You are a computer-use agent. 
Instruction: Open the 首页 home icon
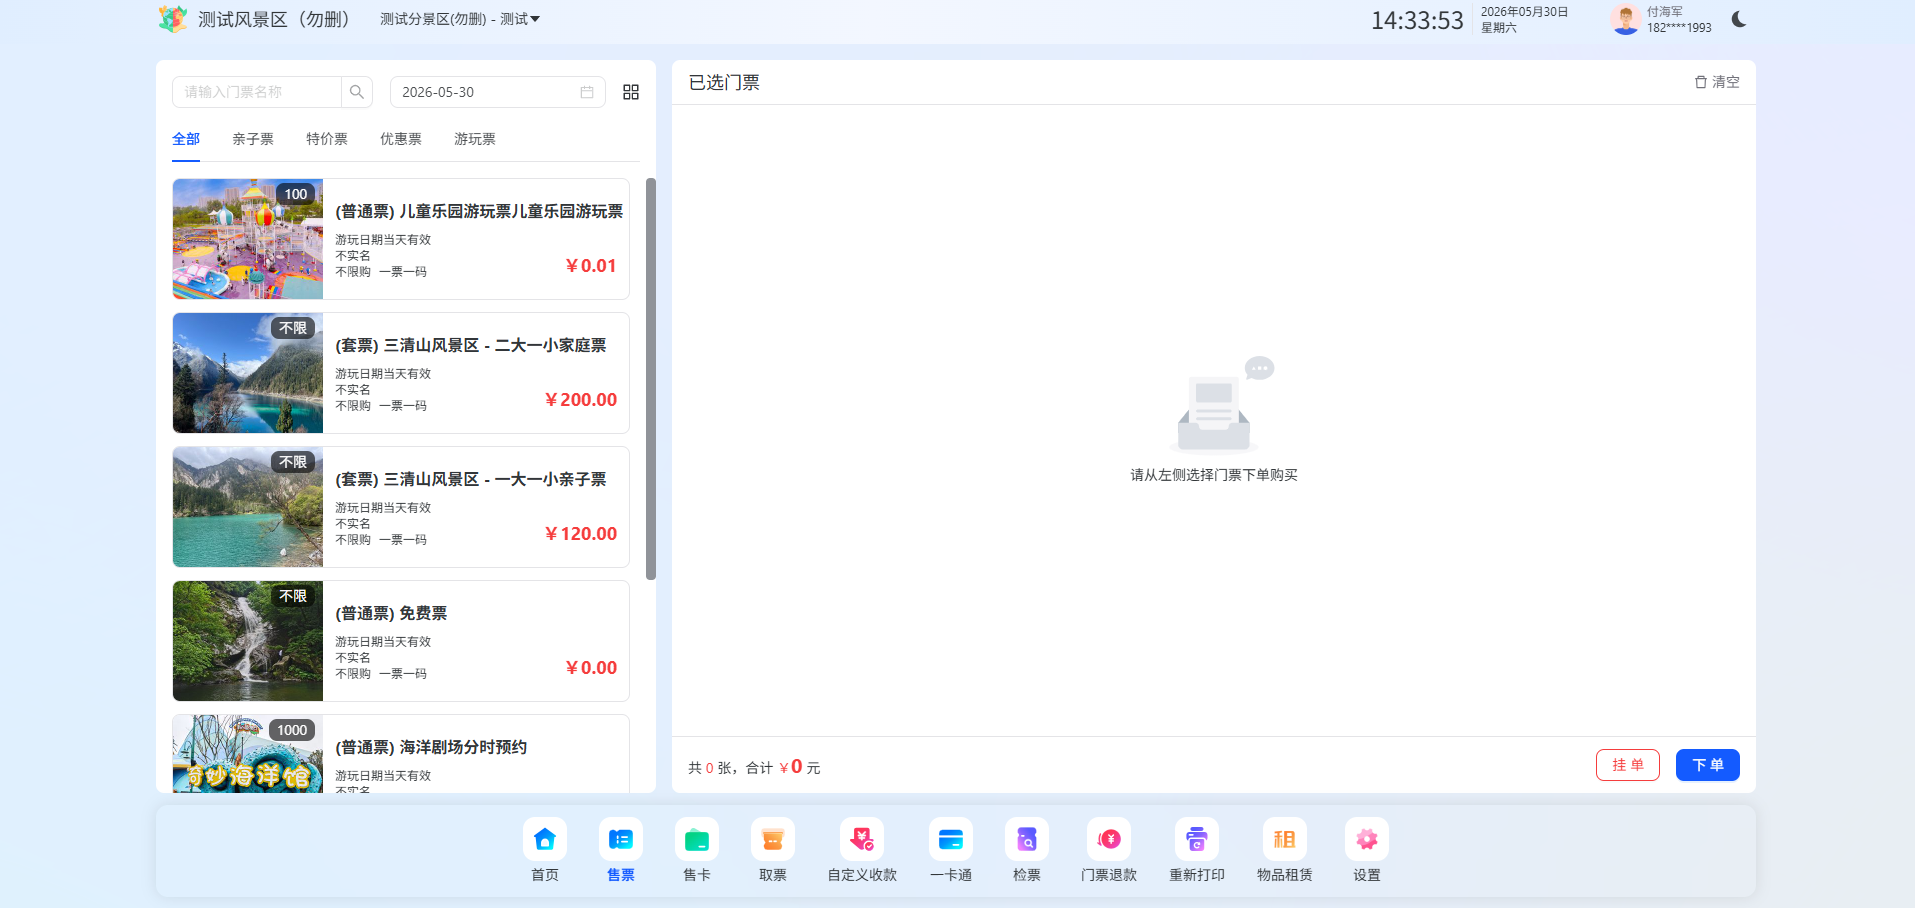pos(545,840)
